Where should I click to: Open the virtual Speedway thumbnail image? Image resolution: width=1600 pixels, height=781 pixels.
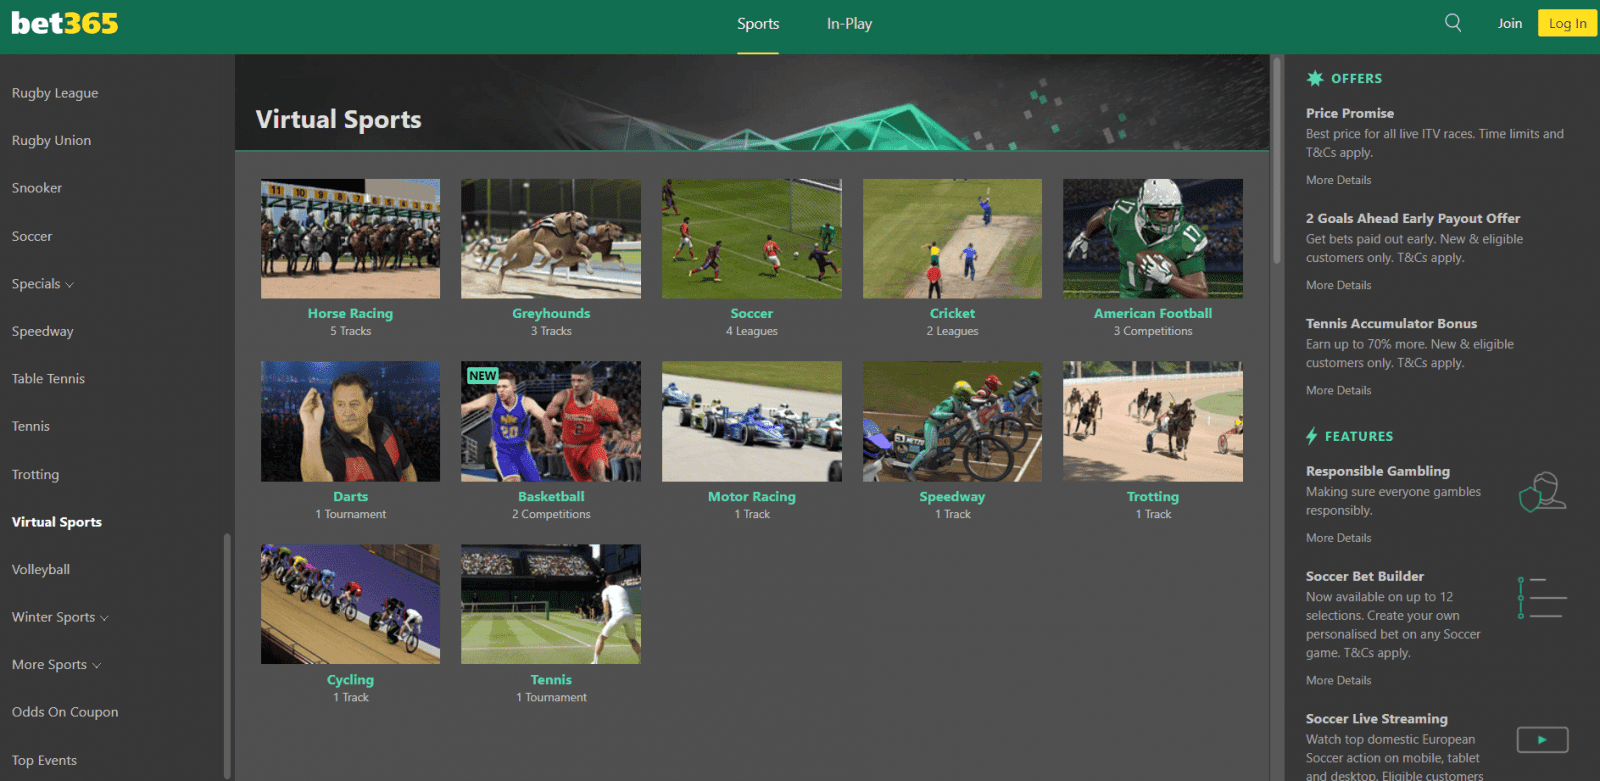pos(952,421)
